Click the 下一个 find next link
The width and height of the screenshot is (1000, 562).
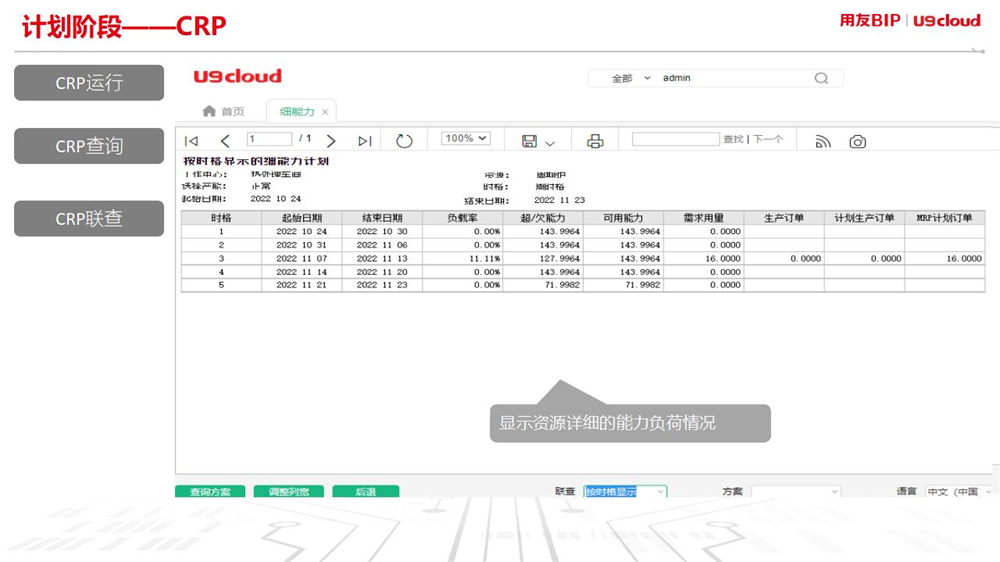(767, 139)
